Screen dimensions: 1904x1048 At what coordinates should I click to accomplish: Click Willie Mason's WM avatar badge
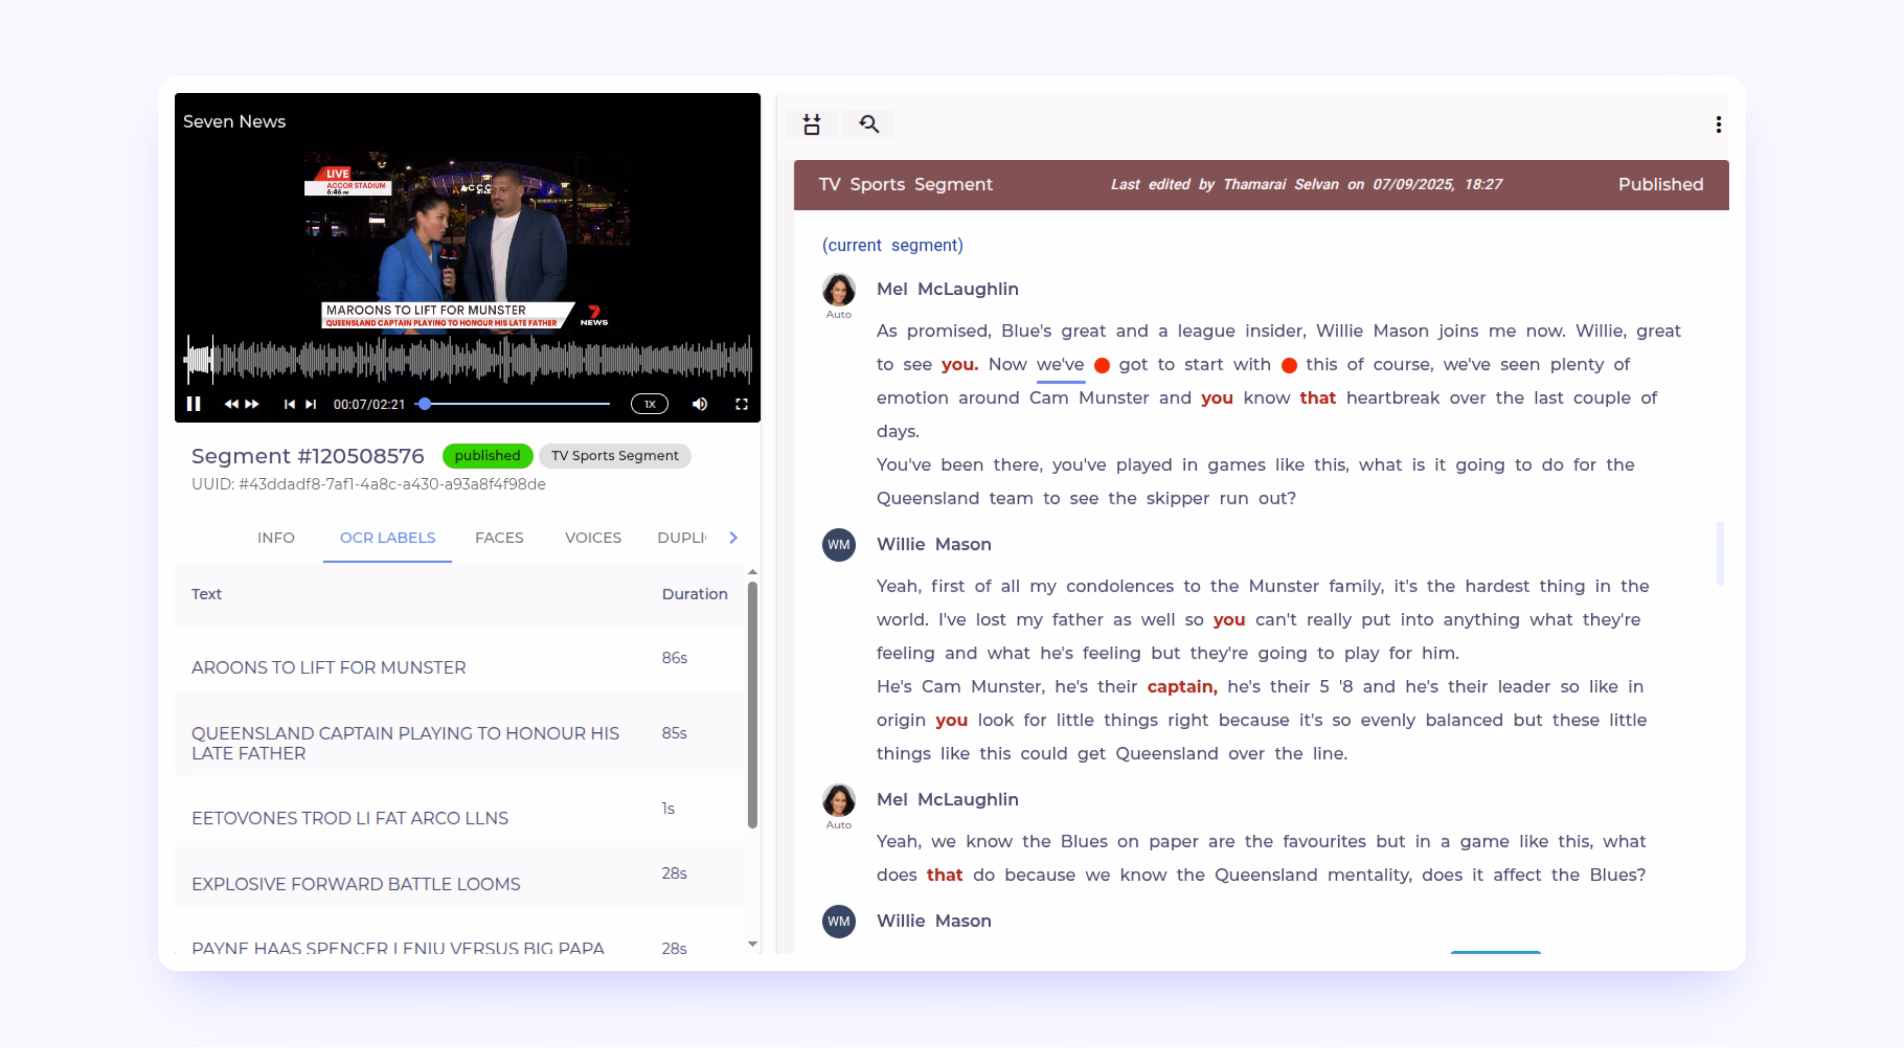[x=839, y=545]
